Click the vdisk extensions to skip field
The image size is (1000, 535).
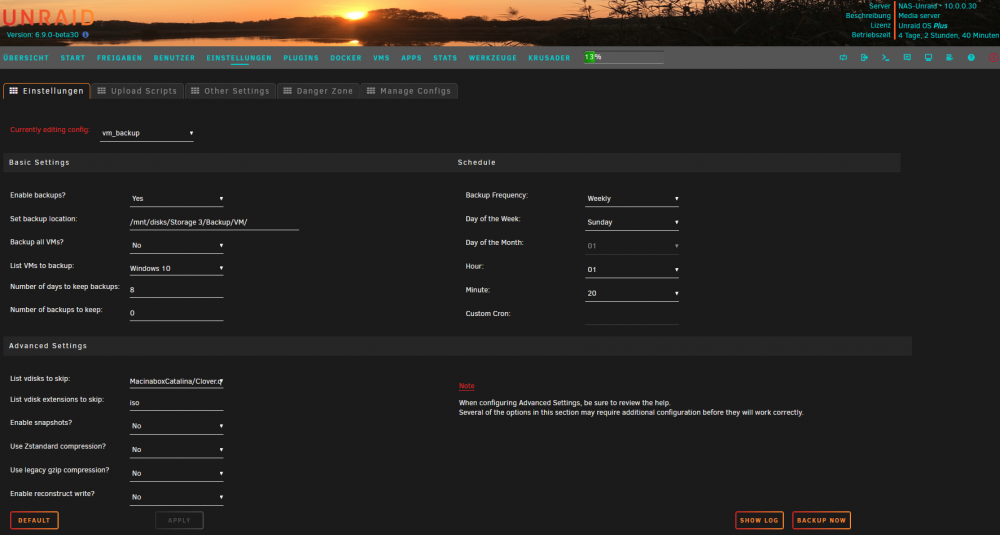coord(176,403)
